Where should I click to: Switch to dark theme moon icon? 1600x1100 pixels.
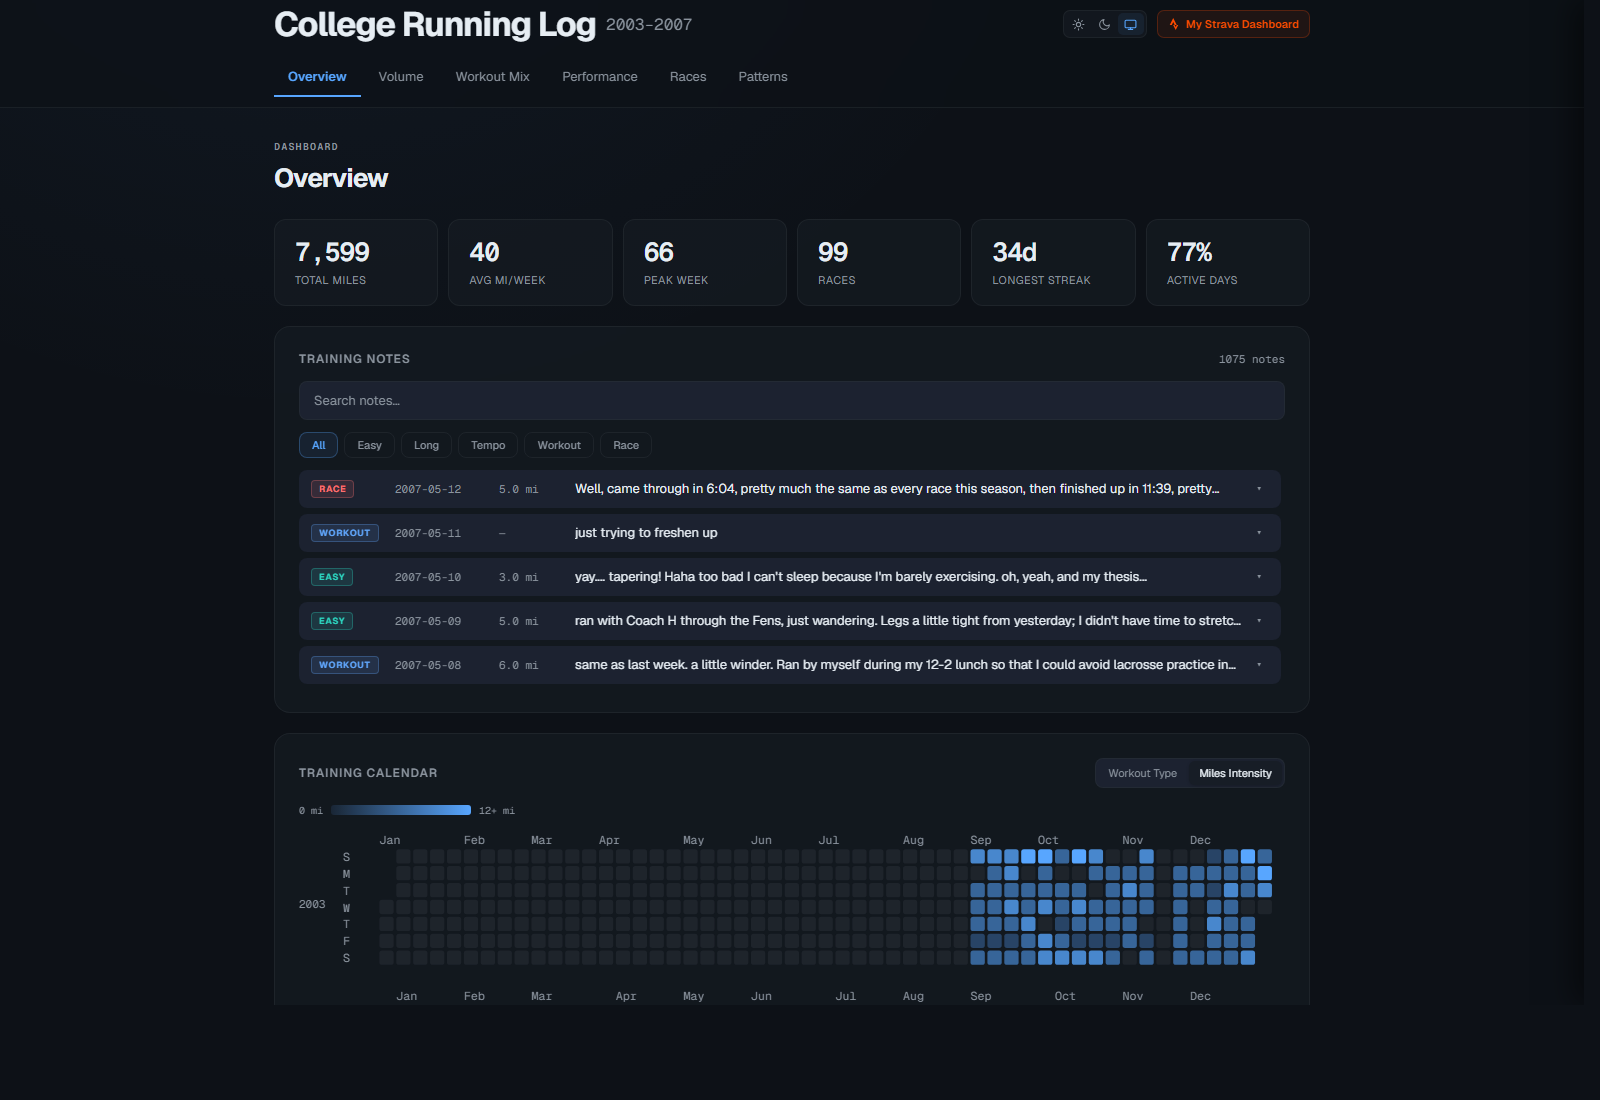point(1104,24)
